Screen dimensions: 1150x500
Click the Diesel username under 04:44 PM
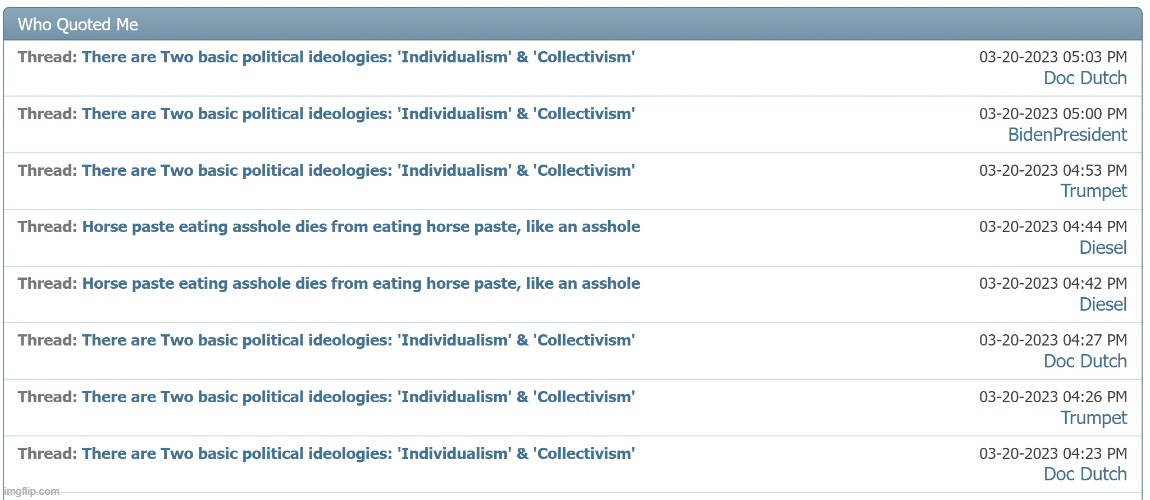click(1102, 248)
